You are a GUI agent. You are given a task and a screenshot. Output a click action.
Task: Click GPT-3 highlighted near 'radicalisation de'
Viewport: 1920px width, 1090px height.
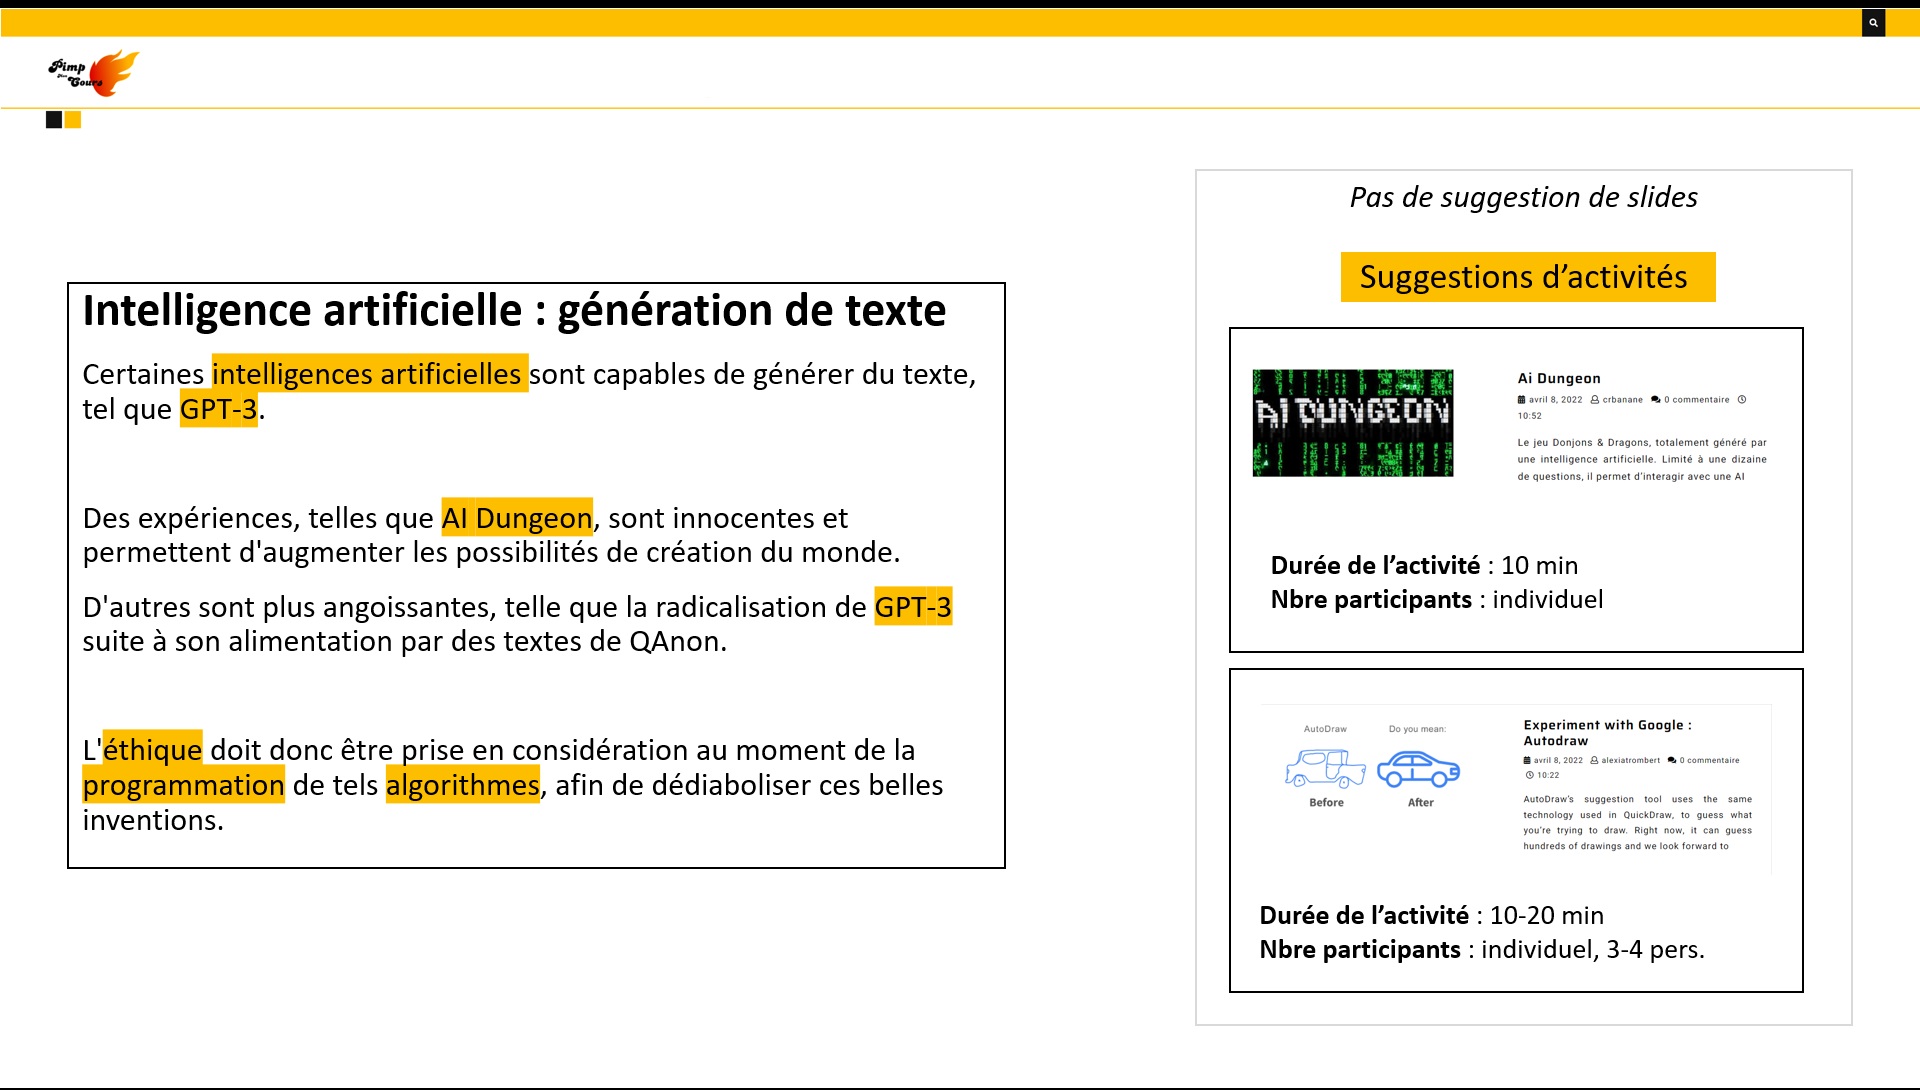(912, 607)
